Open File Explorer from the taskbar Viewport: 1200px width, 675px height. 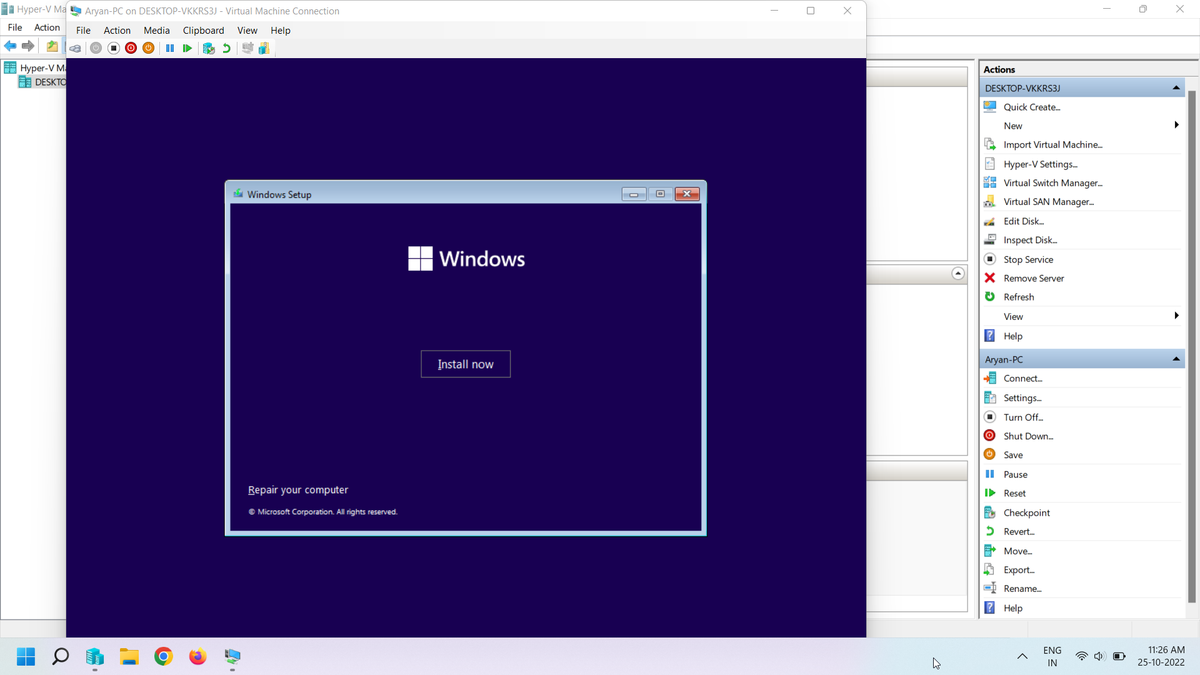pos(129,657)
